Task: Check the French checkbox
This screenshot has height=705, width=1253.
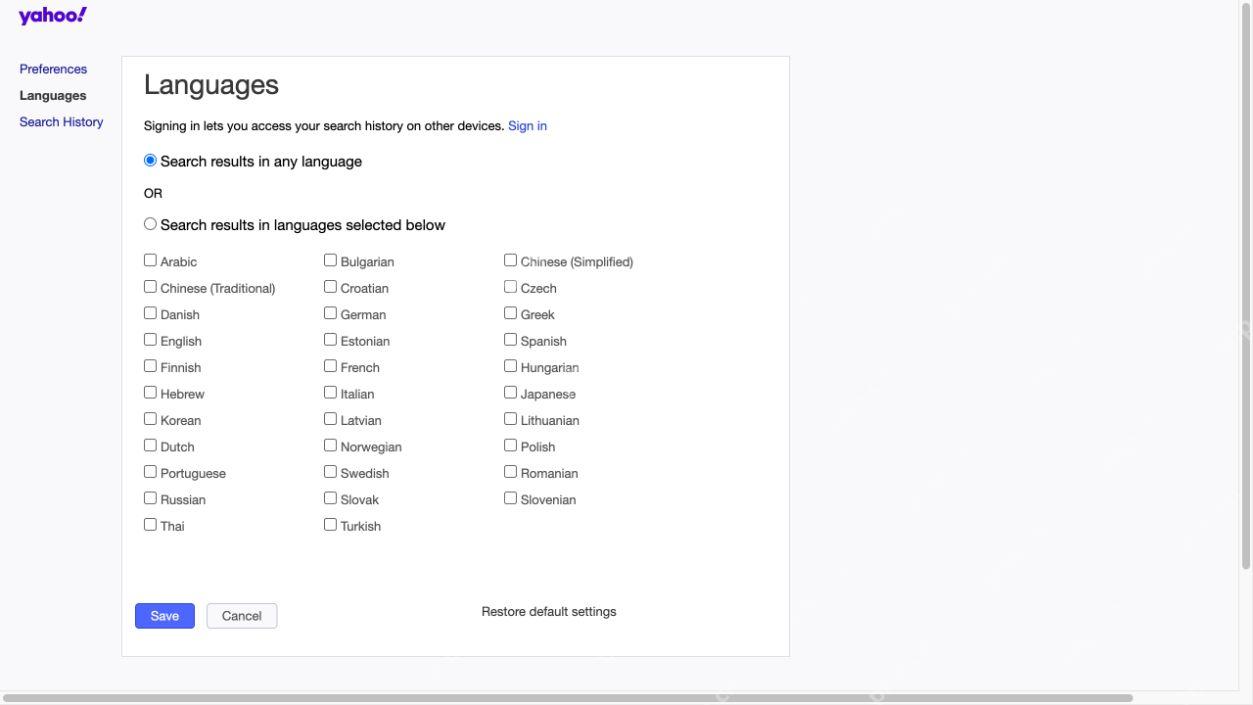Action: (x=331, y=366)
